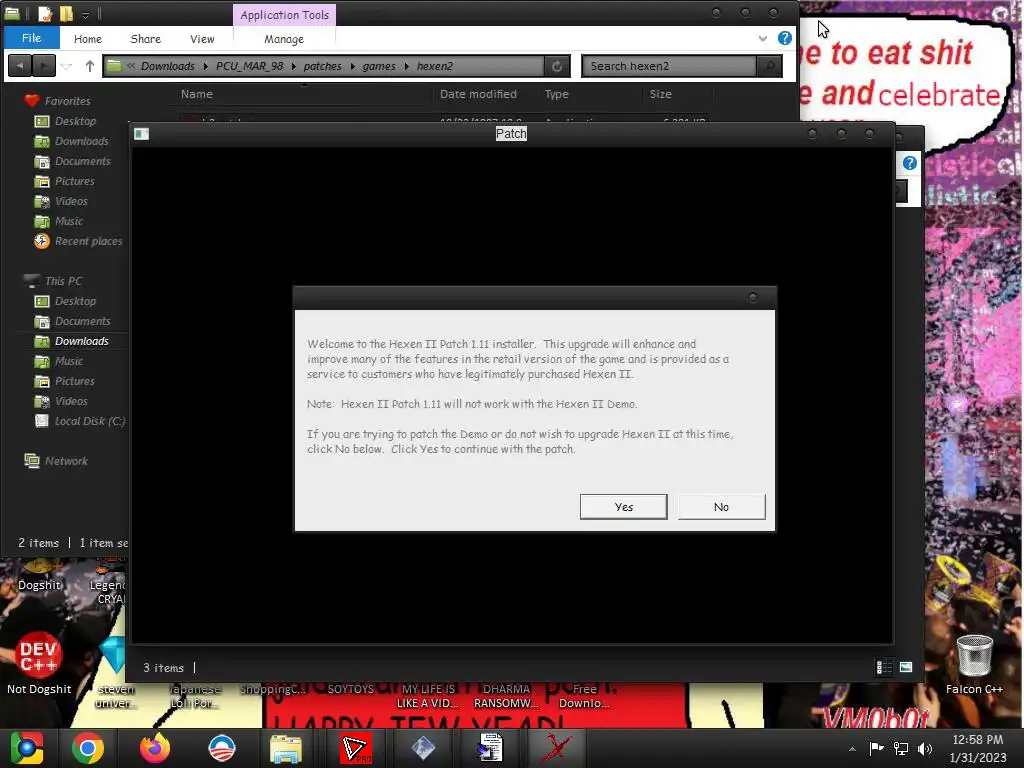The image size is (1024, 768).
Task: Open Explorer help question mark icon
Action: (784, 38)
